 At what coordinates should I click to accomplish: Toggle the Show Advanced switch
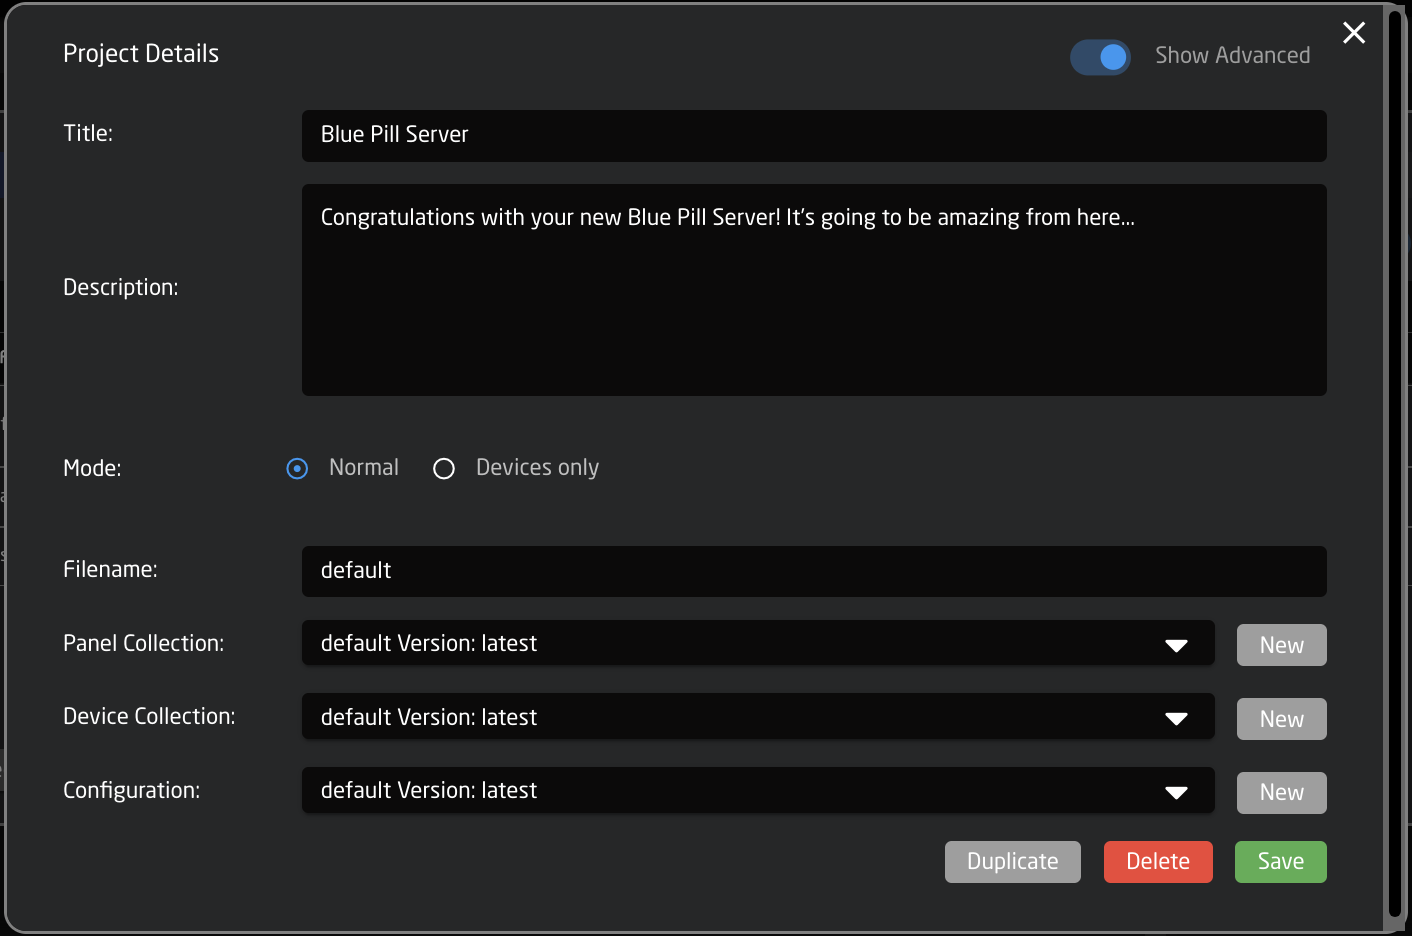(1100, 57)
